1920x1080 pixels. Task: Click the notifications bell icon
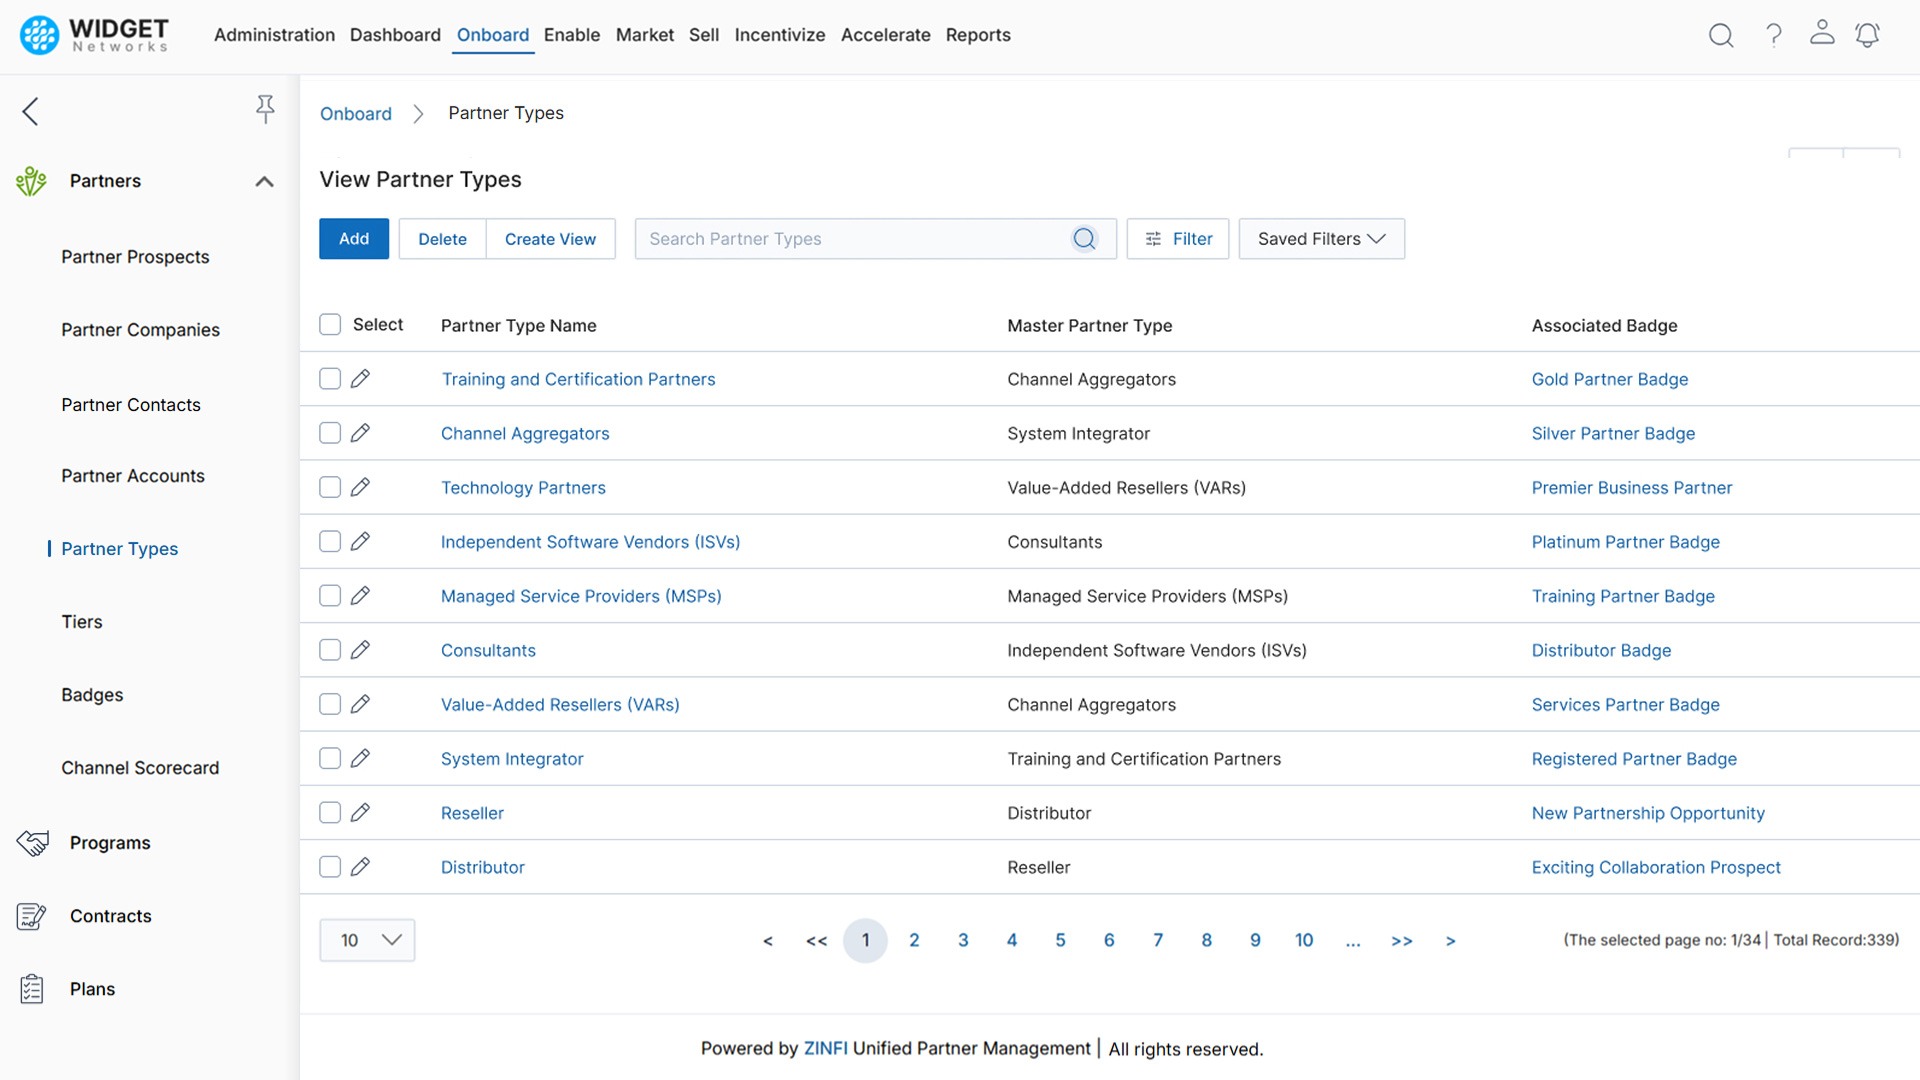click(1867, 36)
